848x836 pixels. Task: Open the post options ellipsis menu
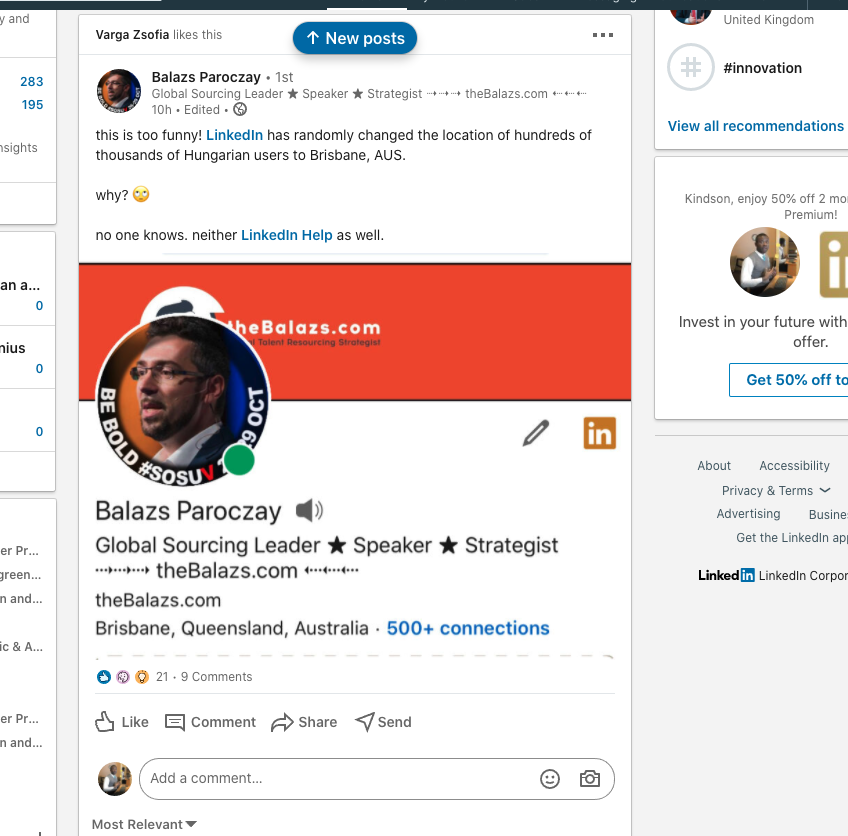603,34
